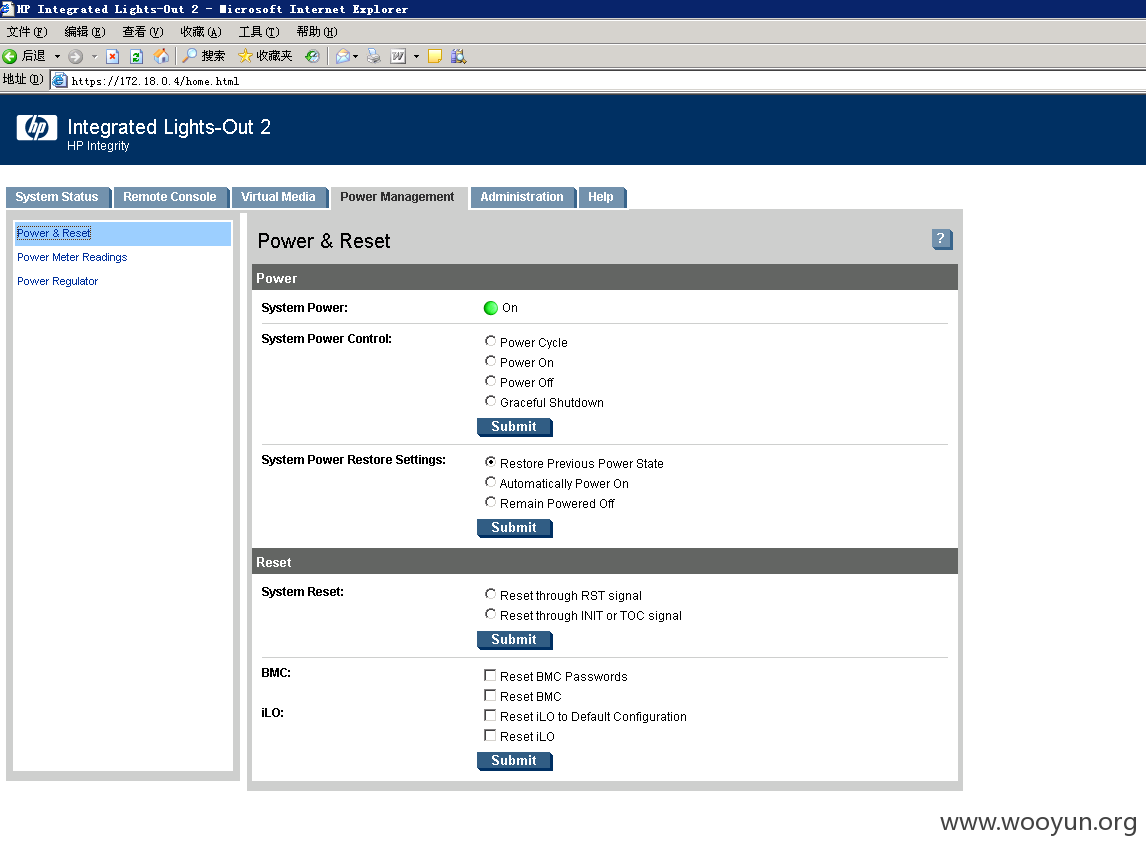
Task: Click the Research binoculars icon
Action: pyautogui.click(x=458, y=56)
